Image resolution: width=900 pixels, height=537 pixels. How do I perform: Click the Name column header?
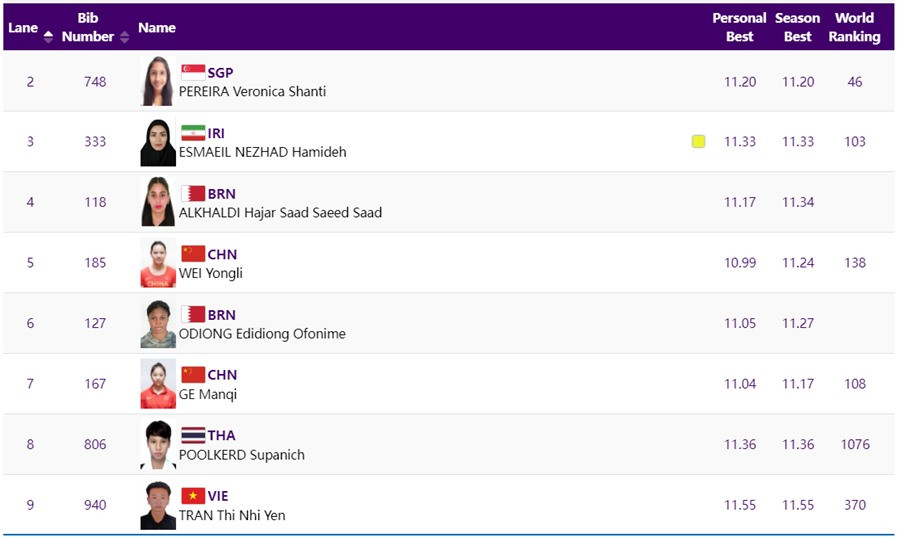157,28
